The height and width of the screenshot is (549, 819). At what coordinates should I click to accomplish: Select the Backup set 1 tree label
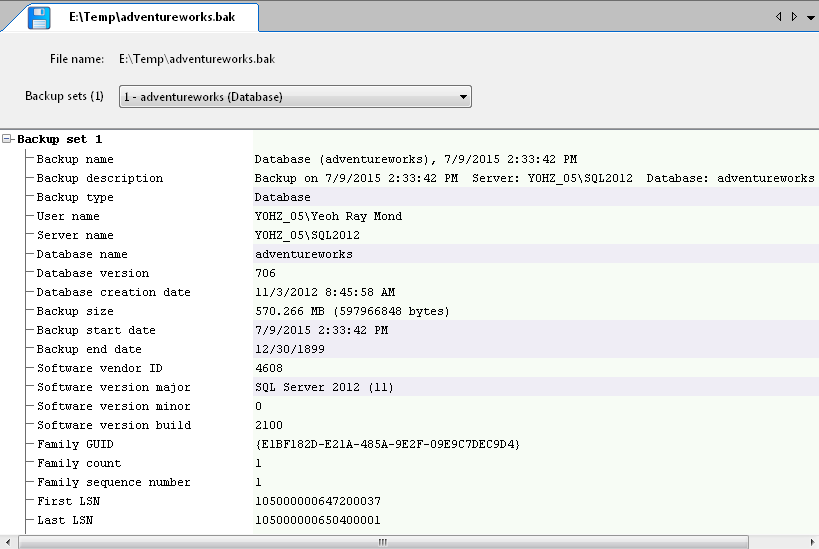click(60, 139)
